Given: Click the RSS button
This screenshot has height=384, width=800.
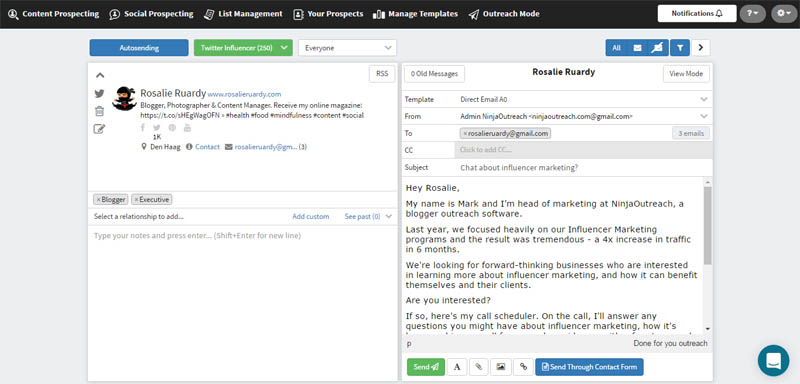Looking at the screenshot, I should pos(382,73).
